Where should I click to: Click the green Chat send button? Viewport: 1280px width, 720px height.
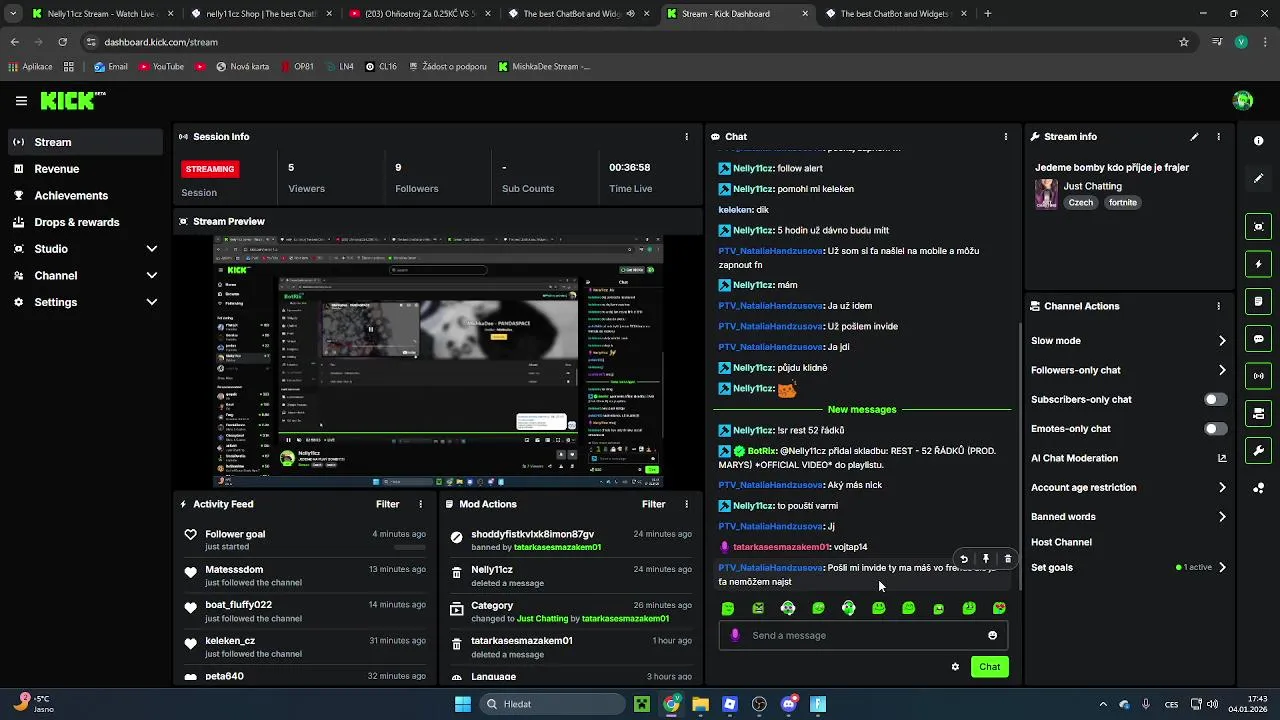tap(989, 667)
